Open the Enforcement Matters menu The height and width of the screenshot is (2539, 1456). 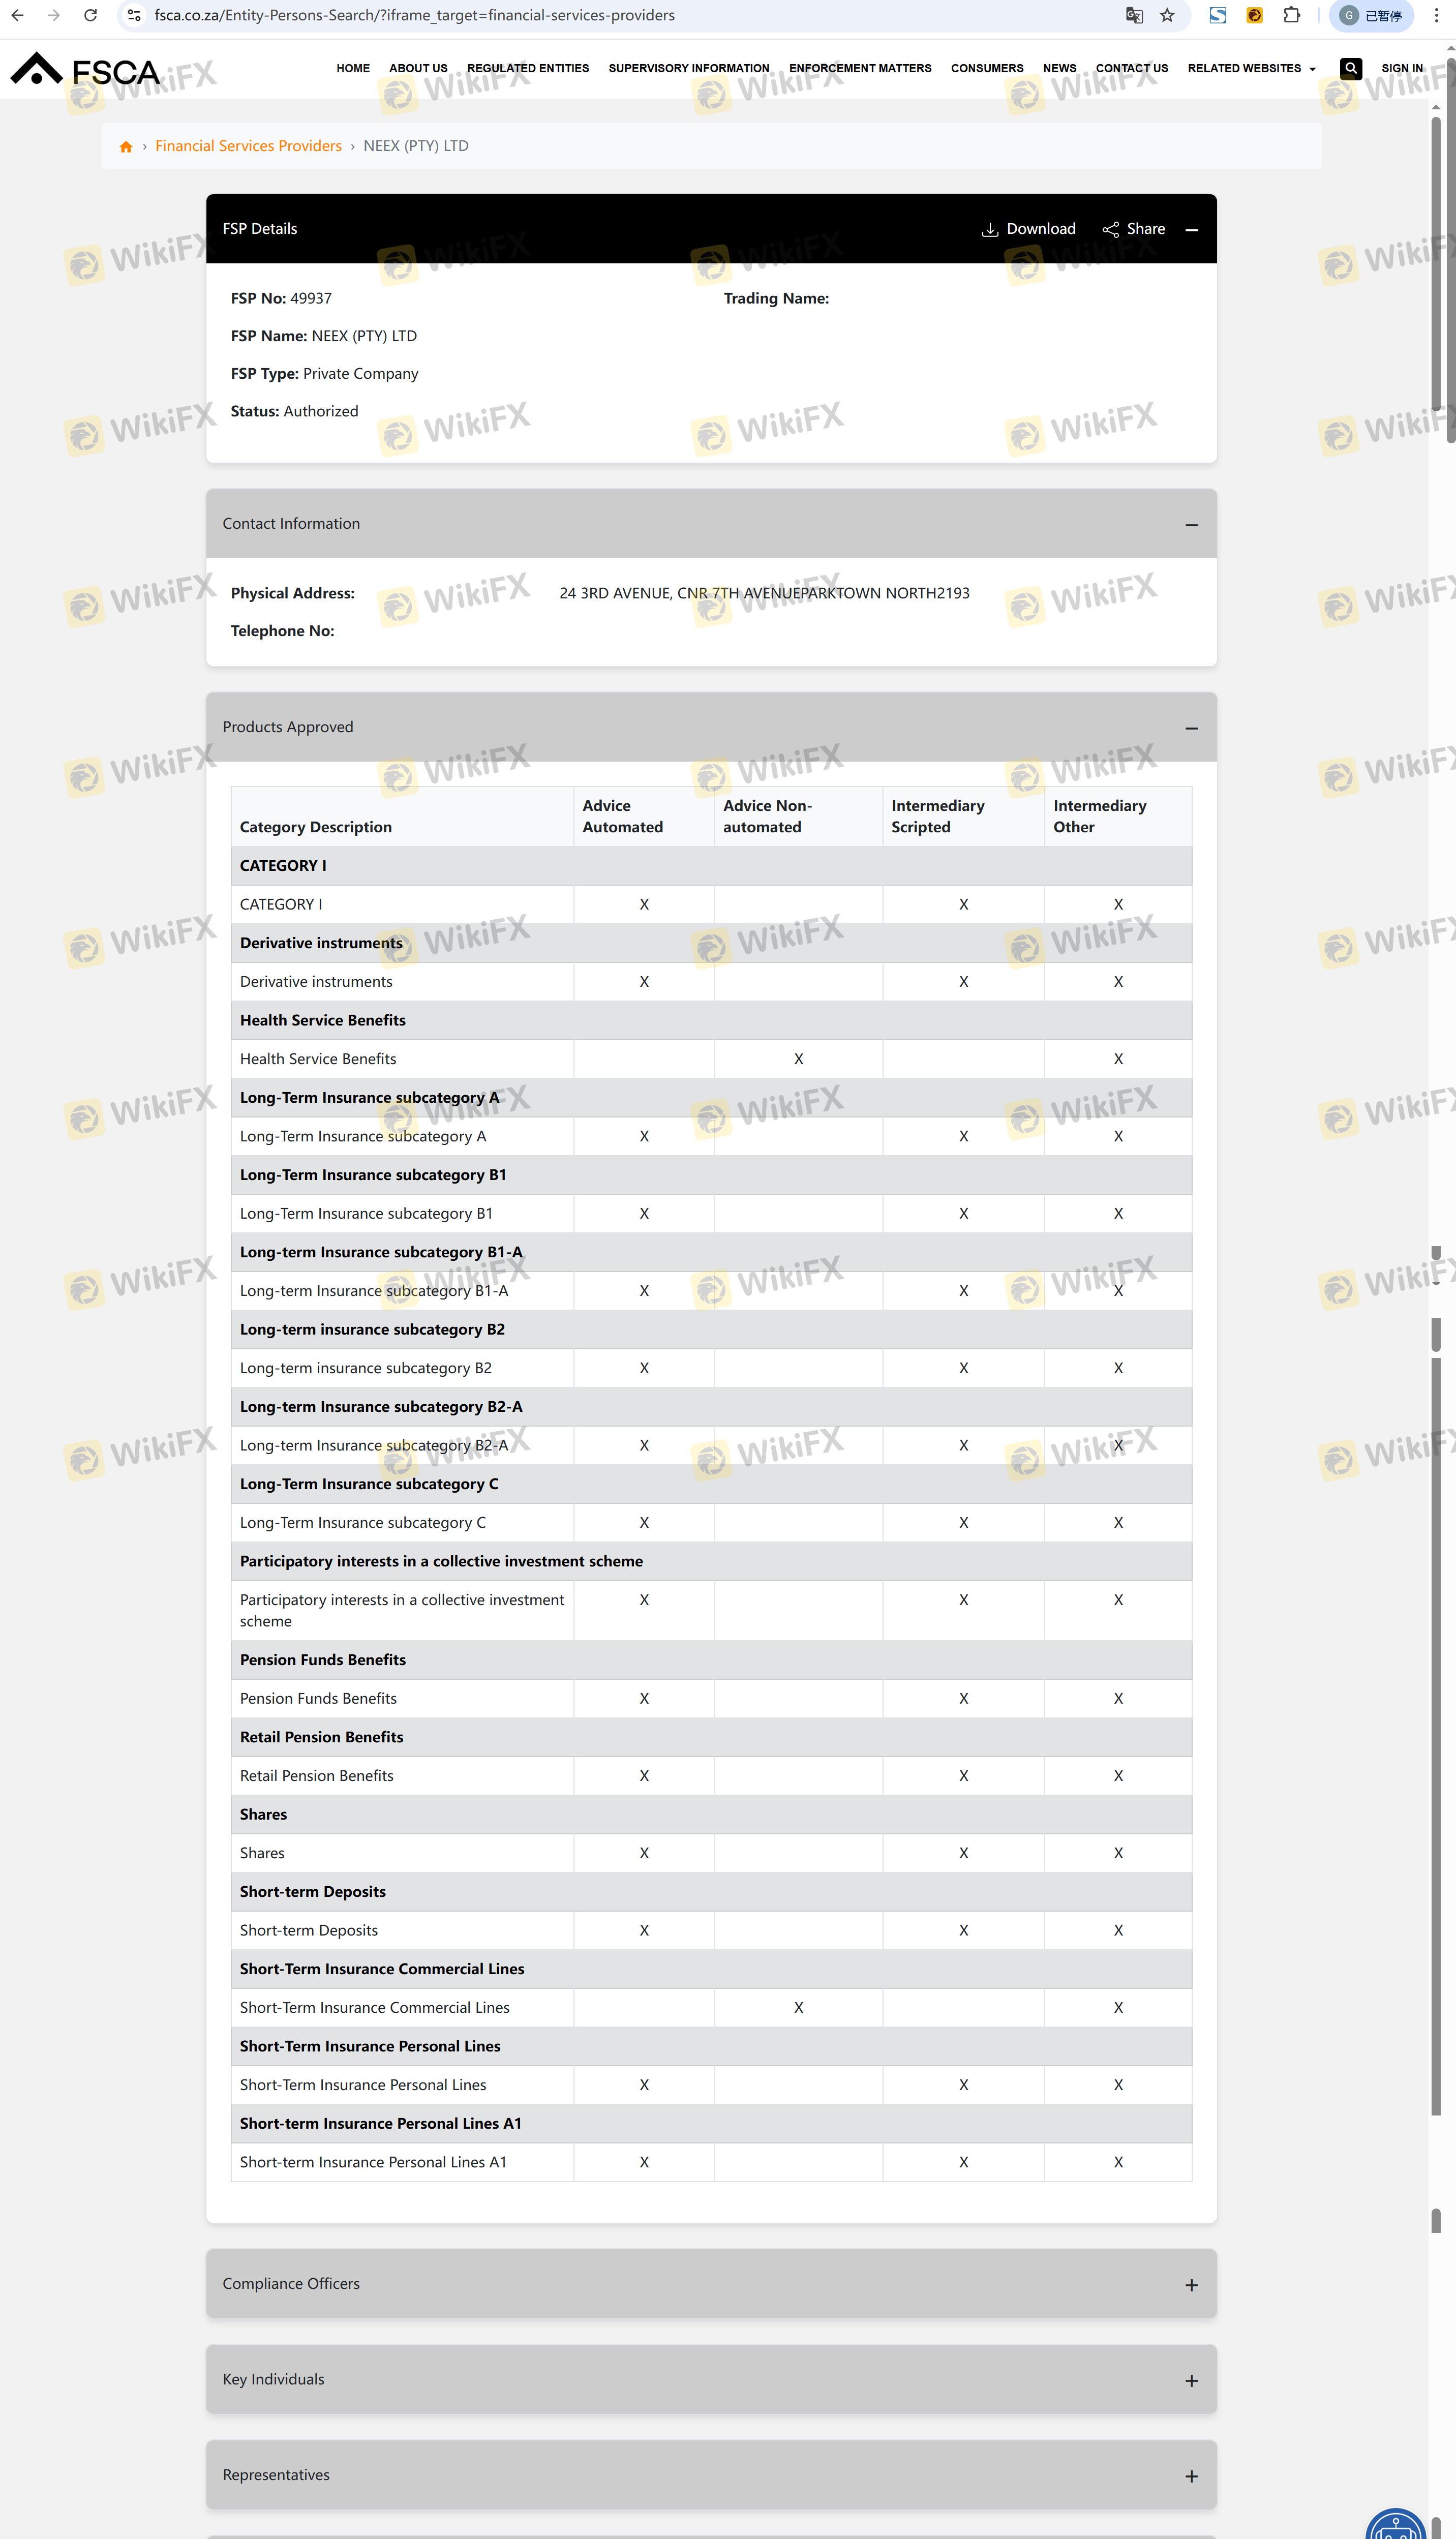[x=859, y=68]
